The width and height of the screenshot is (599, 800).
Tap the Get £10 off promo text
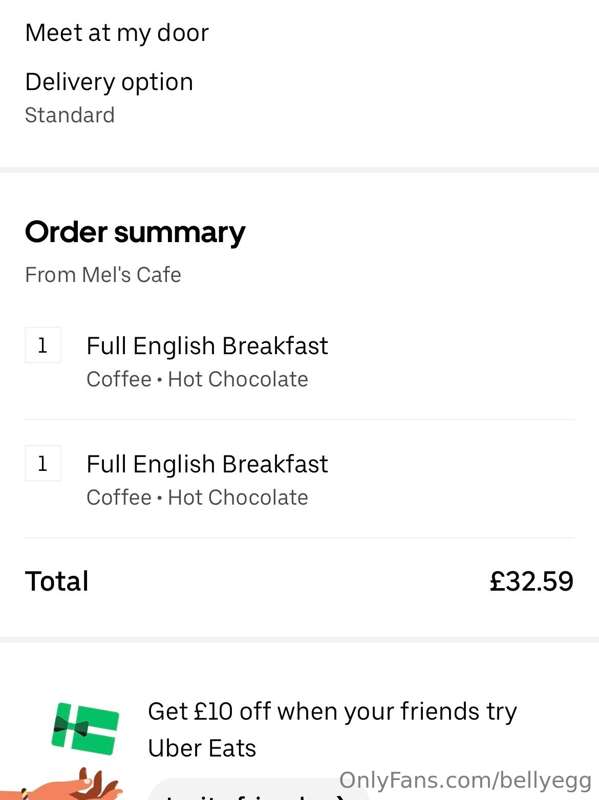pos(332,711)
